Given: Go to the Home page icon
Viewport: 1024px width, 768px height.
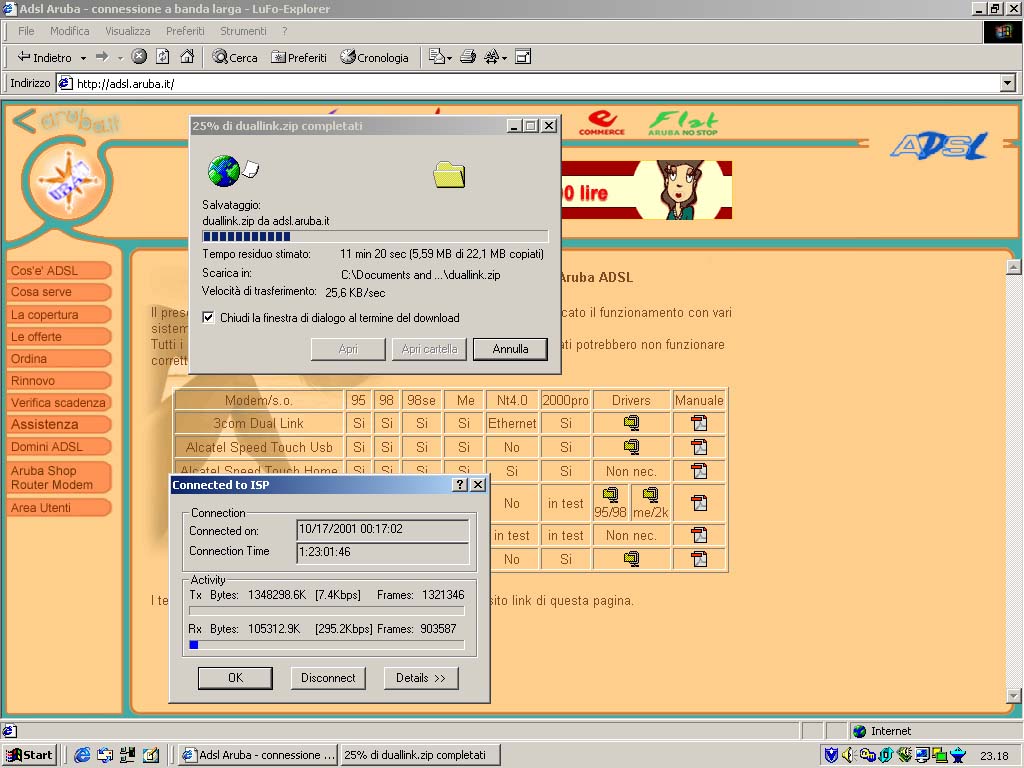Looking at the screenshot, I should click(x=187, y=57).
